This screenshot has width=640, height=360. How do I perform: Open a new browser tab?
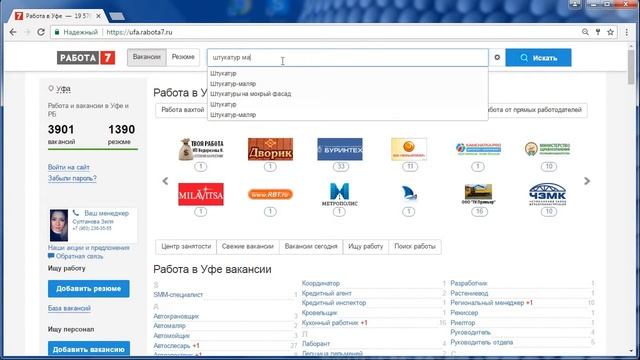click(117, 16)
